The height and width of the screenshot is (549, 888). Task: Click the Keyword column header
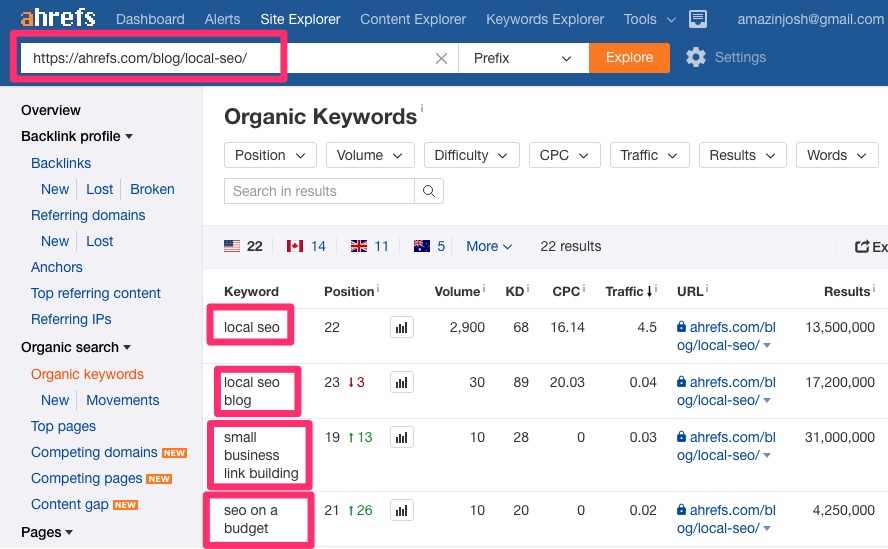(251, 292)
